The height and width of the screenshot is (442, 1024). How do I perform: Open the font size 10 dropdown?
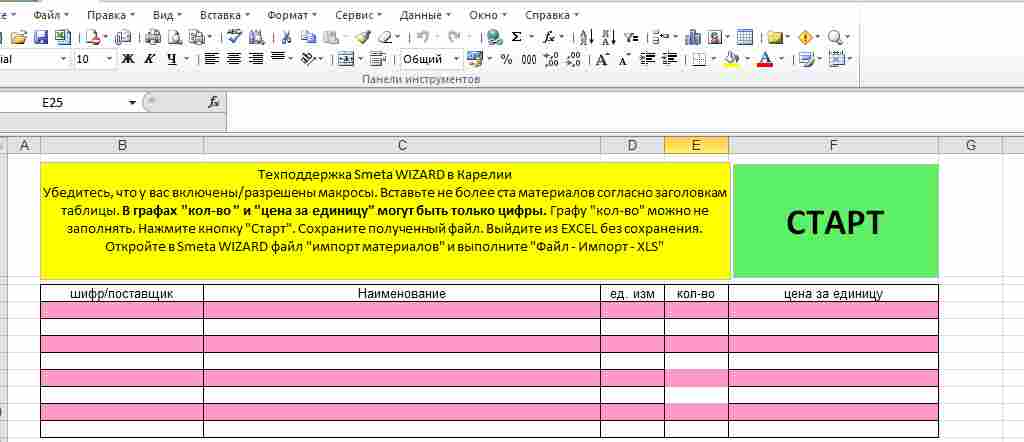pos(109,59)
